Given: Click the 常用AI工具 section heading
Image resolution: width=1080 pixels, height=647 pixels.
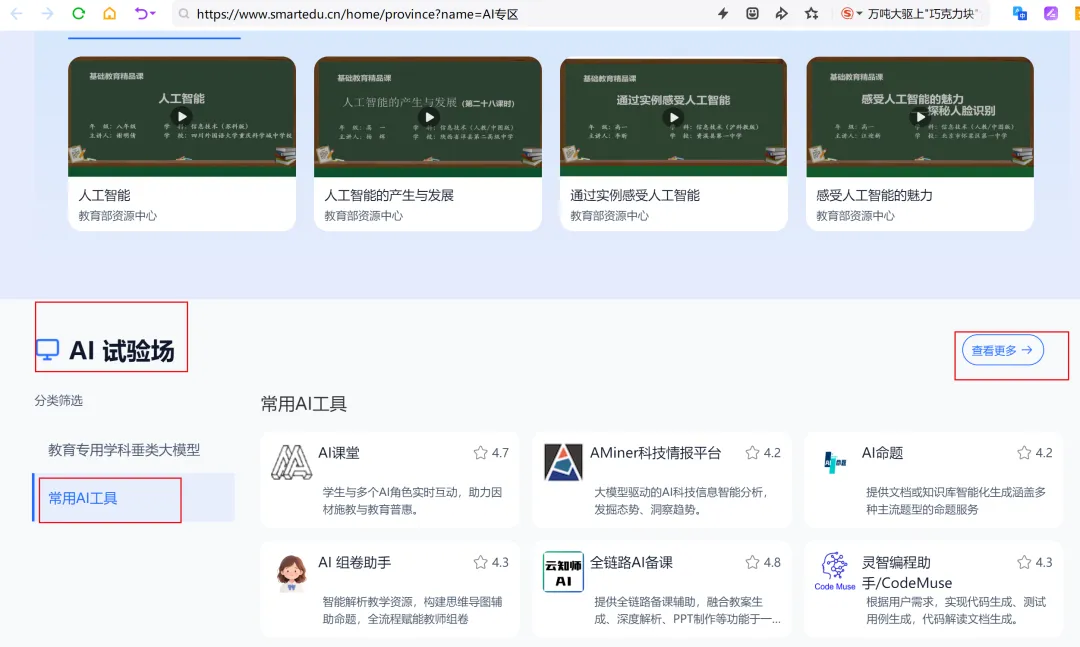Looking at the screenshot, I should point(304,404).
